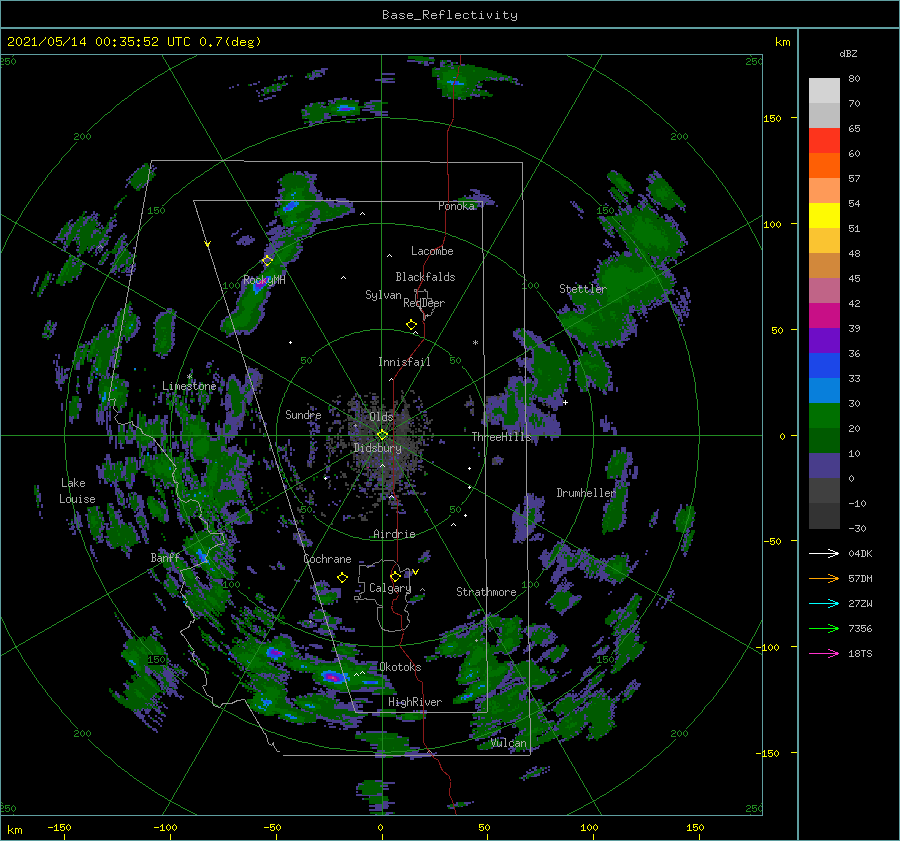This screenshot has width=900, height=841.
Task: Click the Base_Reflectivity title text
Action: tap(450, 15)
